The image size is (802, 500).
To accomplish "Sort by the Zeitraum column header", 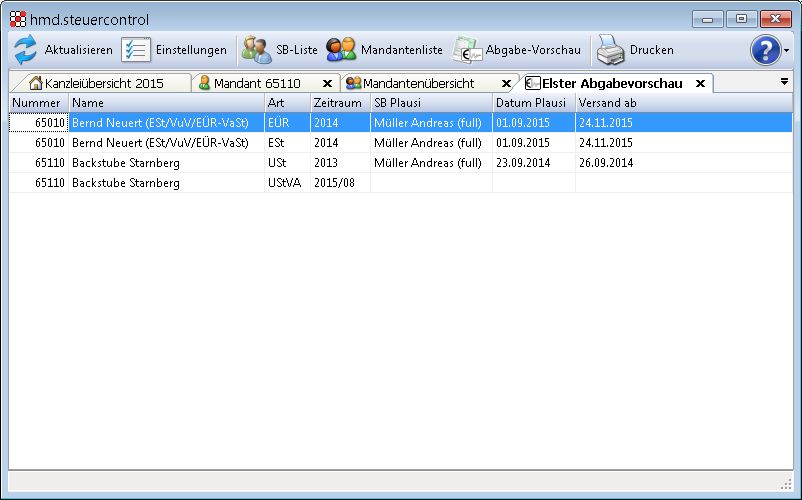I will click(x=338, y=103).
